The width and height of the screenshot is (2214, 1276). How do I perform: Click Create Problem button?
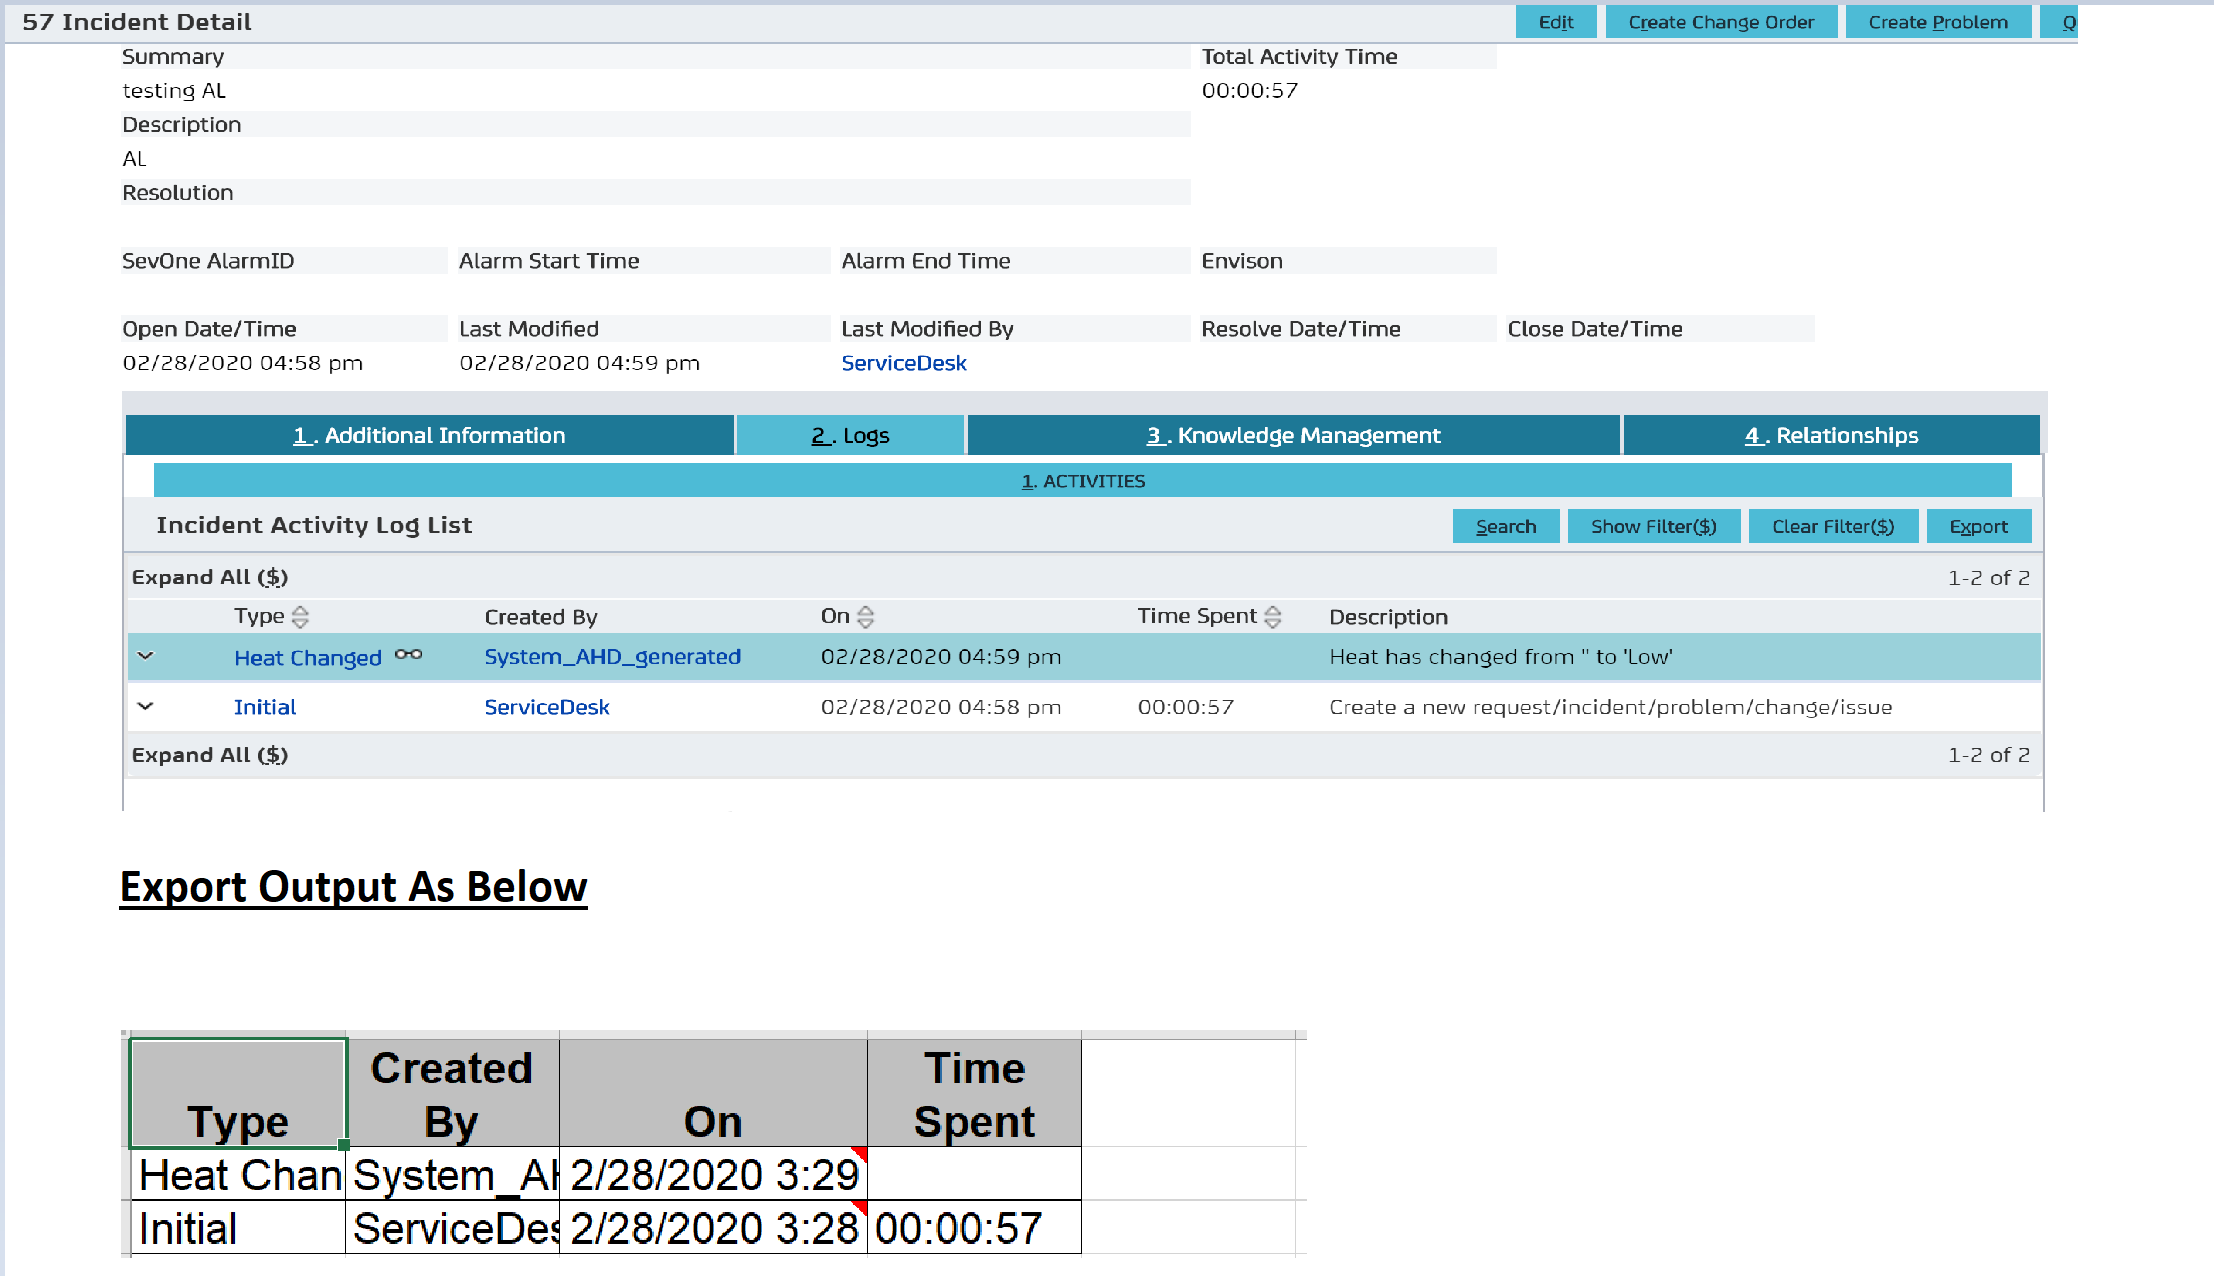point(1937,22)
